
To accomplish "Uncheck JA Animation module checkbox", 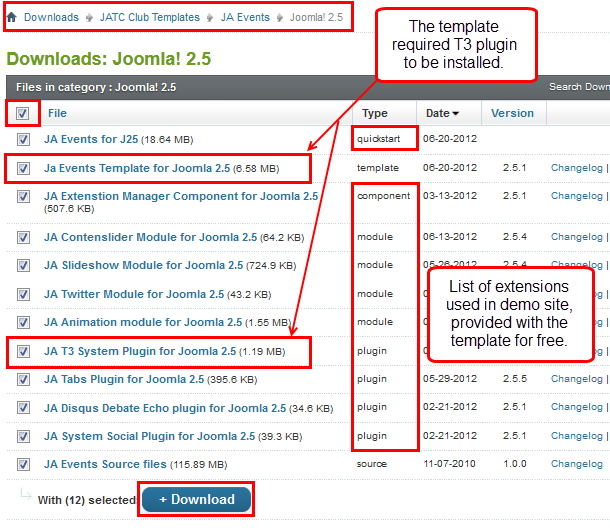I will coord(23,323).
